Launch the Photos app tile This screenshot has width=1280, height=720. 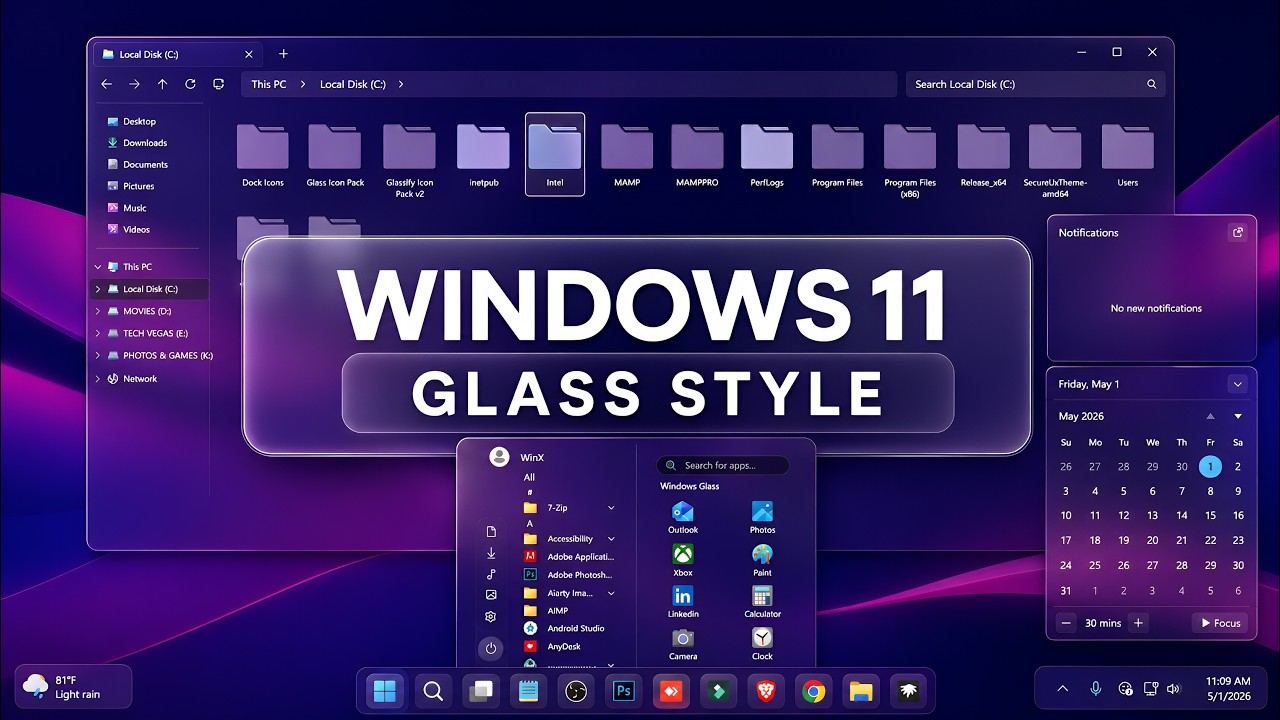click(762, 517)
